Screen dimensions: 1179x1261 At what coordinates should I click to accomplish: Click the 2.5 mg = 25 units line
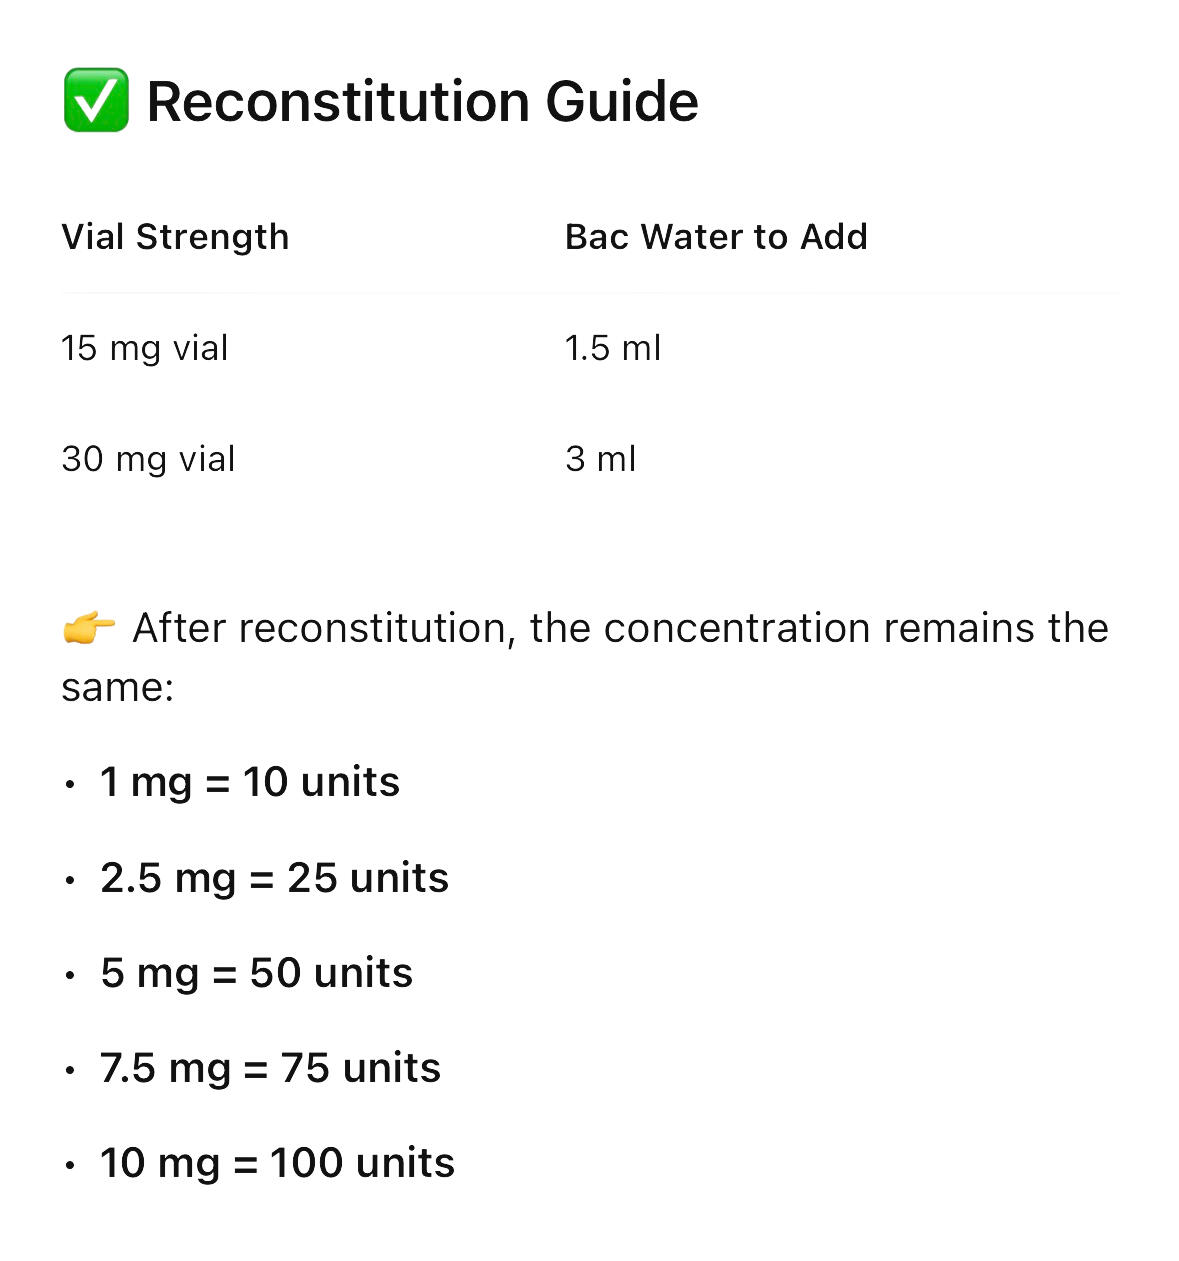(x=274, y=878)
